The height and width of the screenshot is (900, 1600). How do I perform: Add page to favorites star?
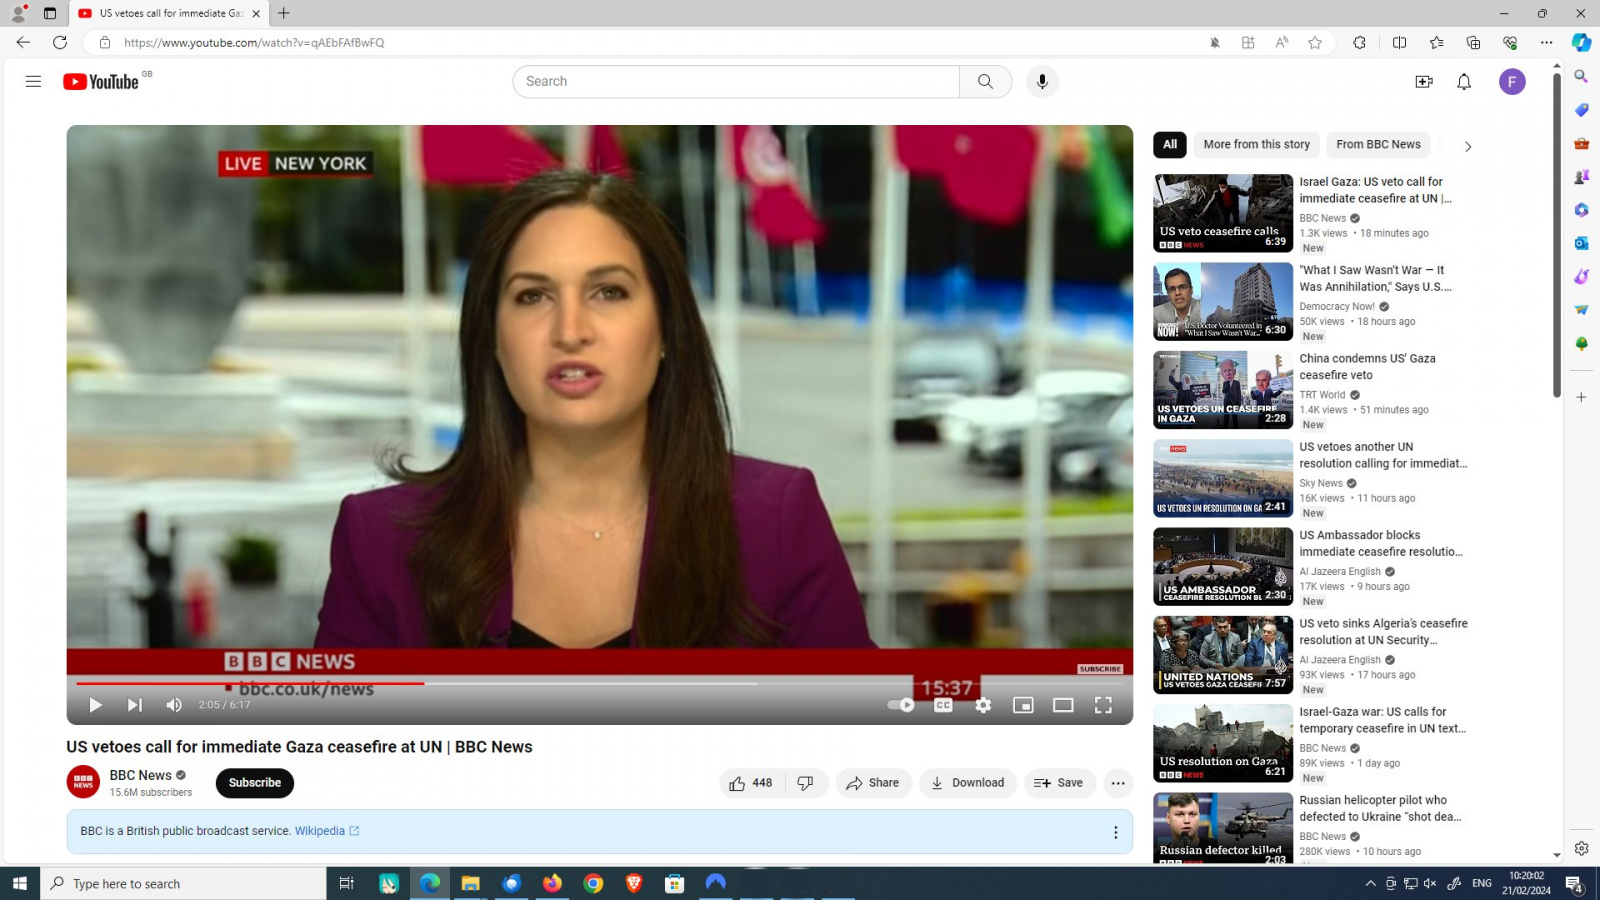tap(1315, 43)
